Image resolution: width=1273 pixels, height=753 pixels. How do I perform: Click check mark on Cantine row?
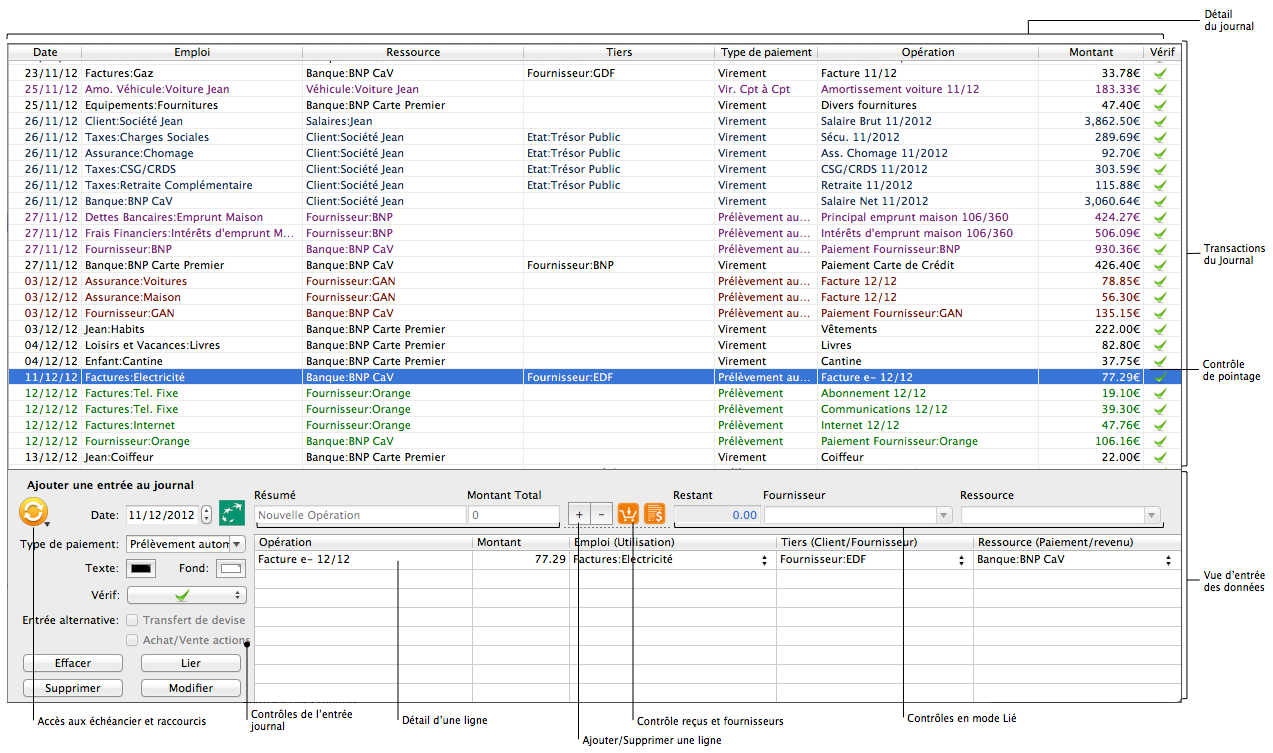coord(1161,361)
